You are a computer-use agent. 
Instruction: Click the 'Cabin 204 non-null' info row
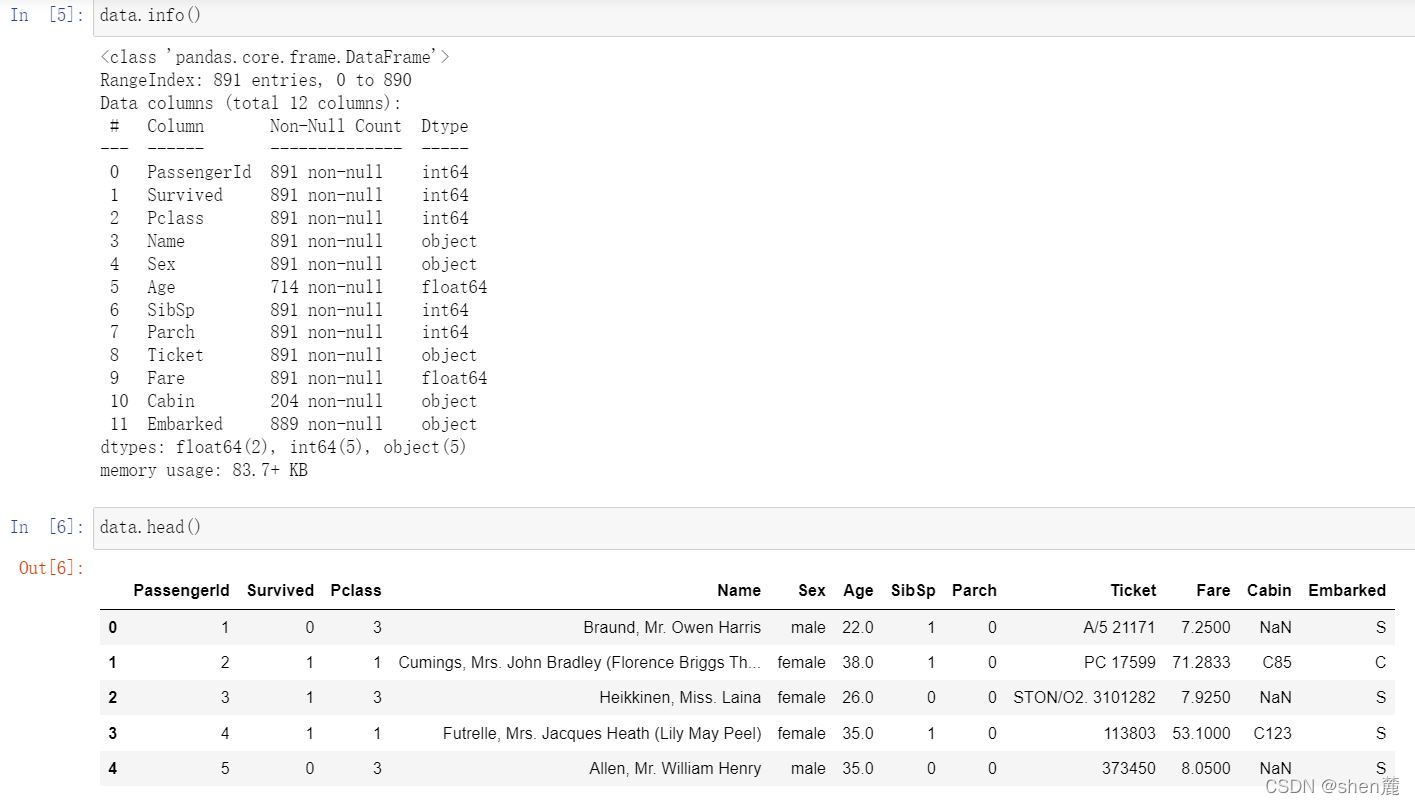293,401
